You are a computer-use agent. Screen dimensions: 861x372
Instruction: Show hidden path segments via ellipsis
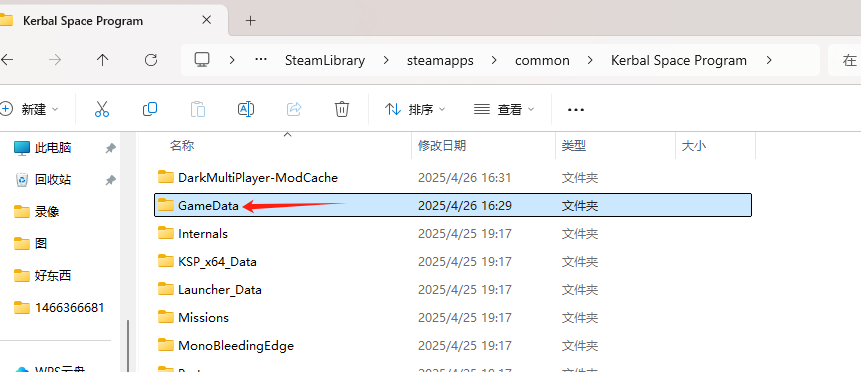pos(261,60)
